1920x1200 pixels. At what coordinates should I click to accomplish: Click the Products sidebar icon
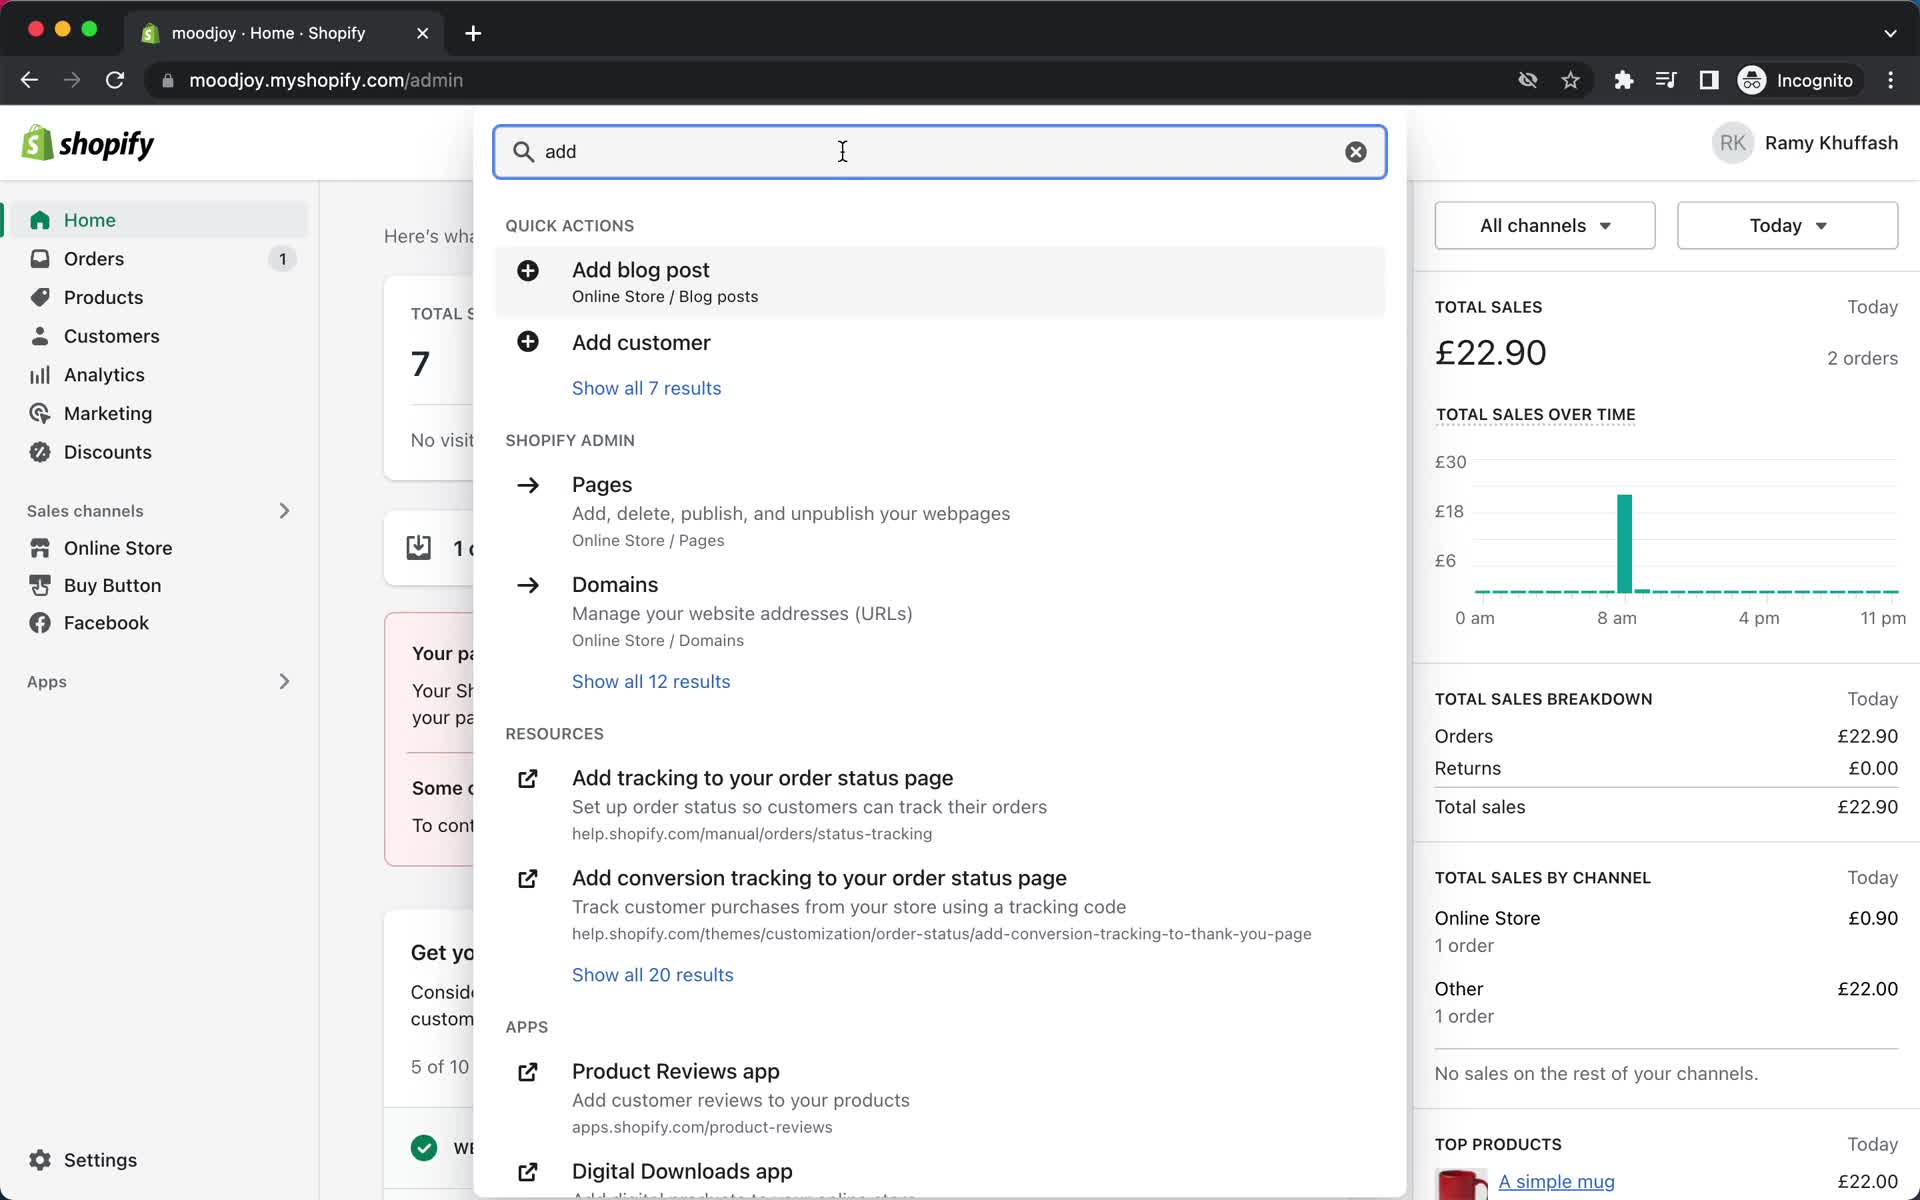pos(40,297)
